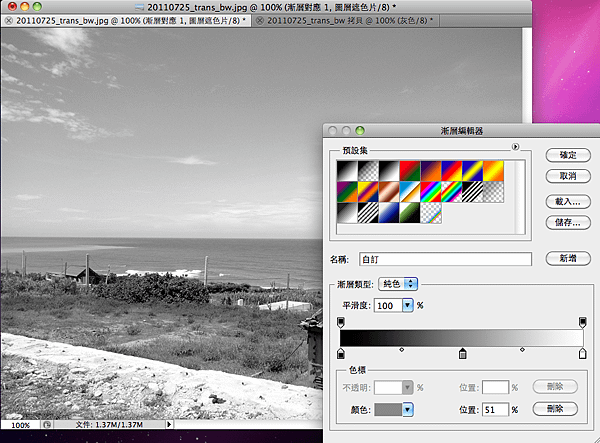Click on the black-to-white gradient bar
The height and width of the screenshot is (443, 600).
[461, 338]
